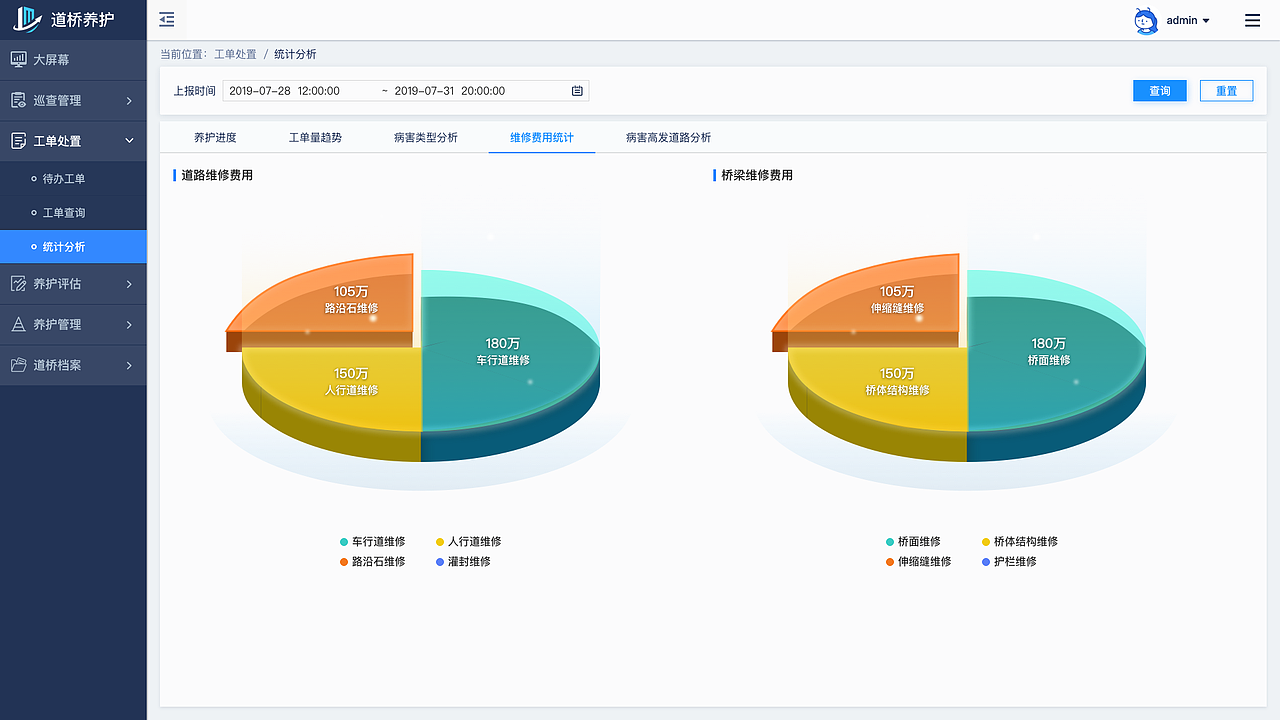Expand the 养护评估 menu chevron
The width and height of the screenshot is (1280, 720).
129,283
